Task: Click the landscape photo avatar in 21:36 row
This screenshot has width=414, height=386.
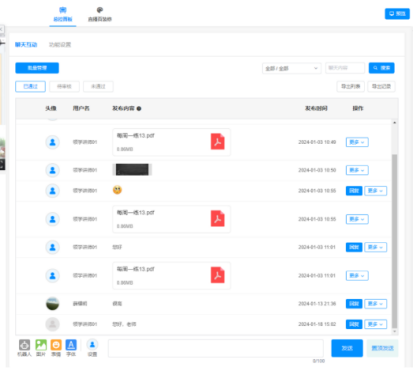Action: pos(52,304)
